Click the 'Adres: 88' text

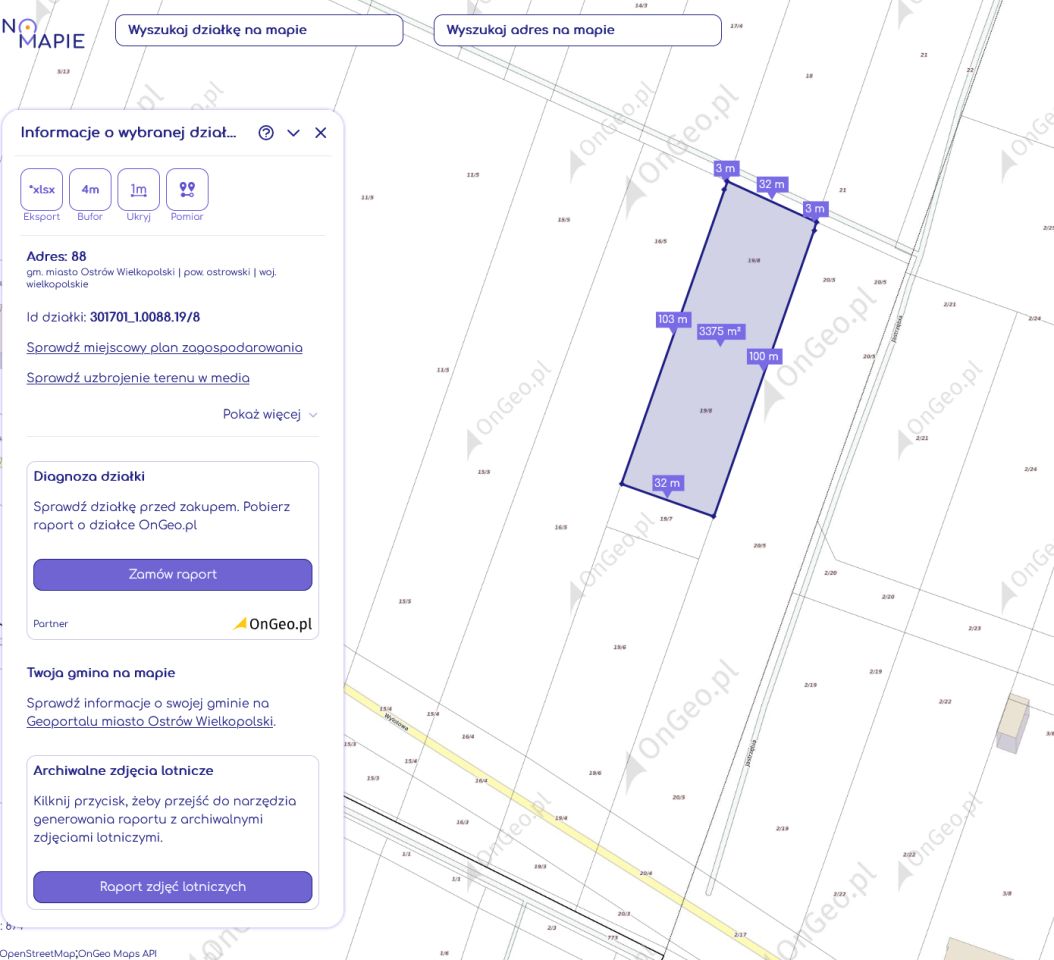[56, 256]
